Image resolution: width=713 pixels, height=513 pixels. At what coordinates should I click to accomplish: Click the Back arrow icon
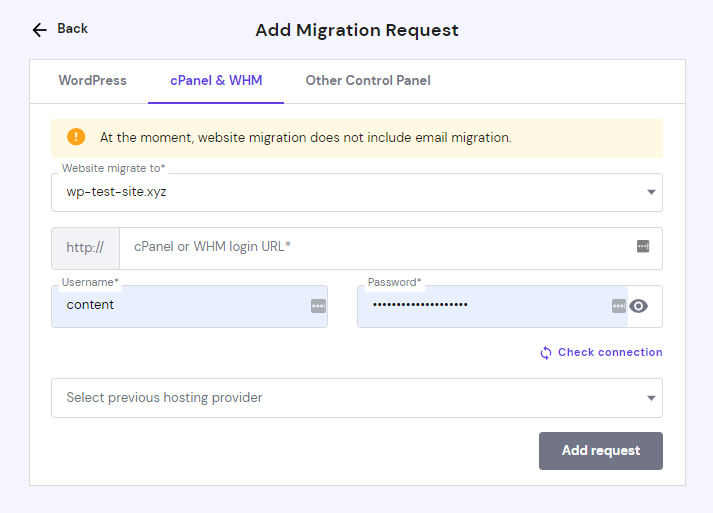[40, 30]
